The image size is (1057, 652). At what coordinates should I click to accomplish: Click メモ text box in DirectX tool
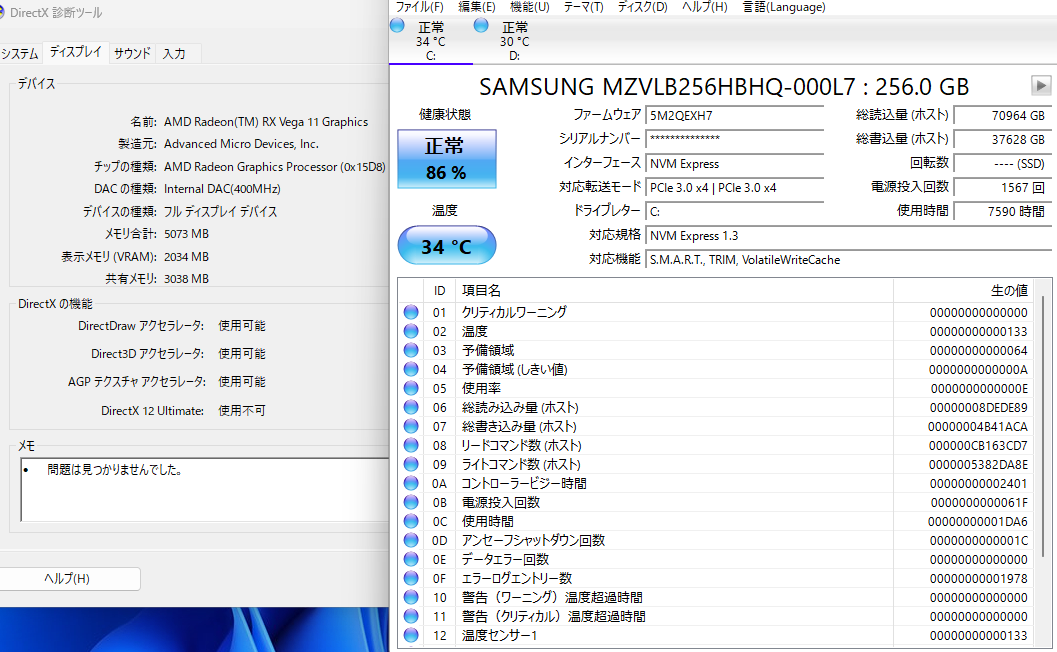[x=205, y=490]
